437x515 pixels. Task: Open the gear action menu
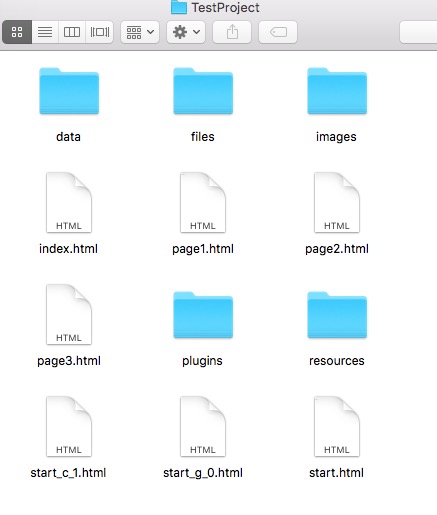pos(186,32)
